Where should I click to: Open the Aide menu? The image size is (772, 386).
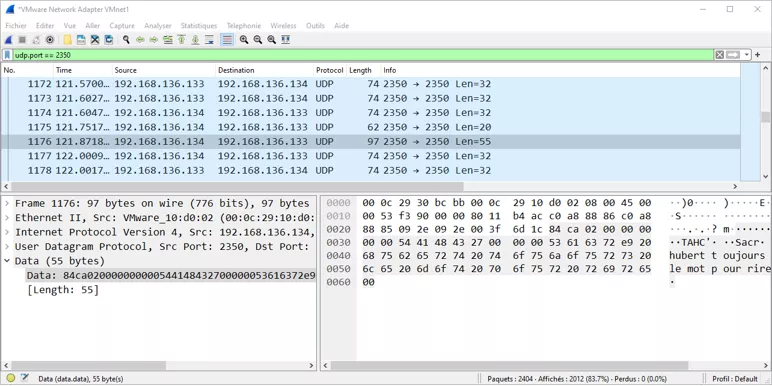coord(342,26)
